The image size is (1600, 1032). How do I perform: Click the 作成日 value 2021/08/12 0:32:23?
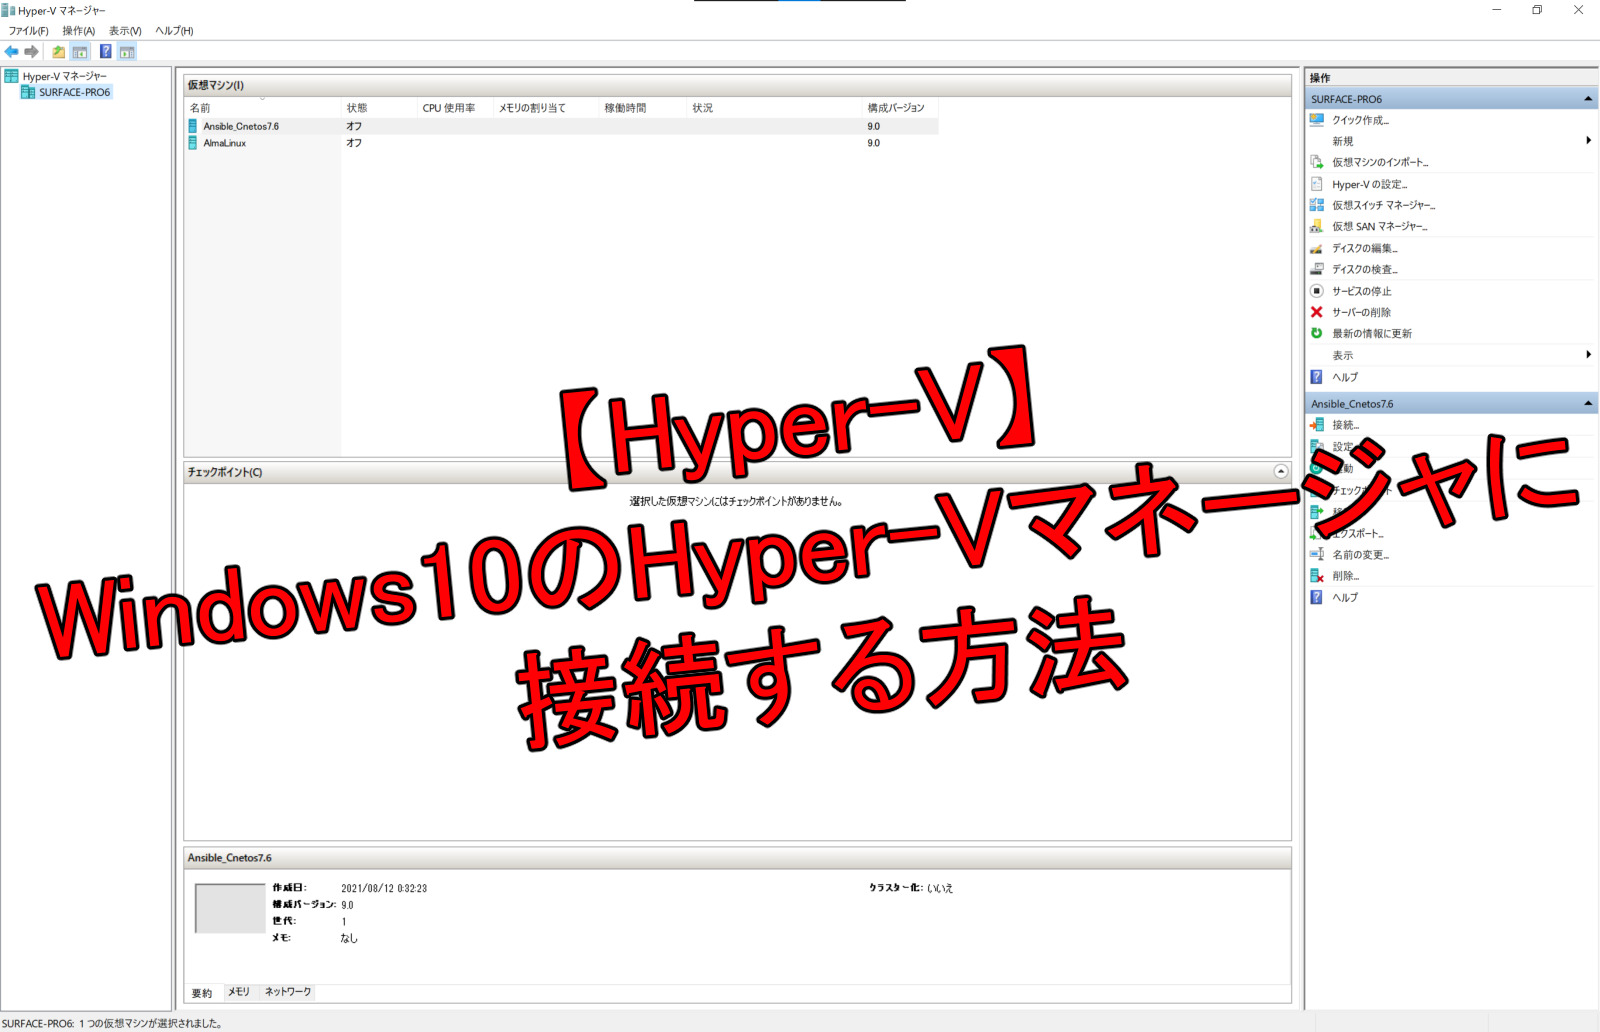(384, 888)
